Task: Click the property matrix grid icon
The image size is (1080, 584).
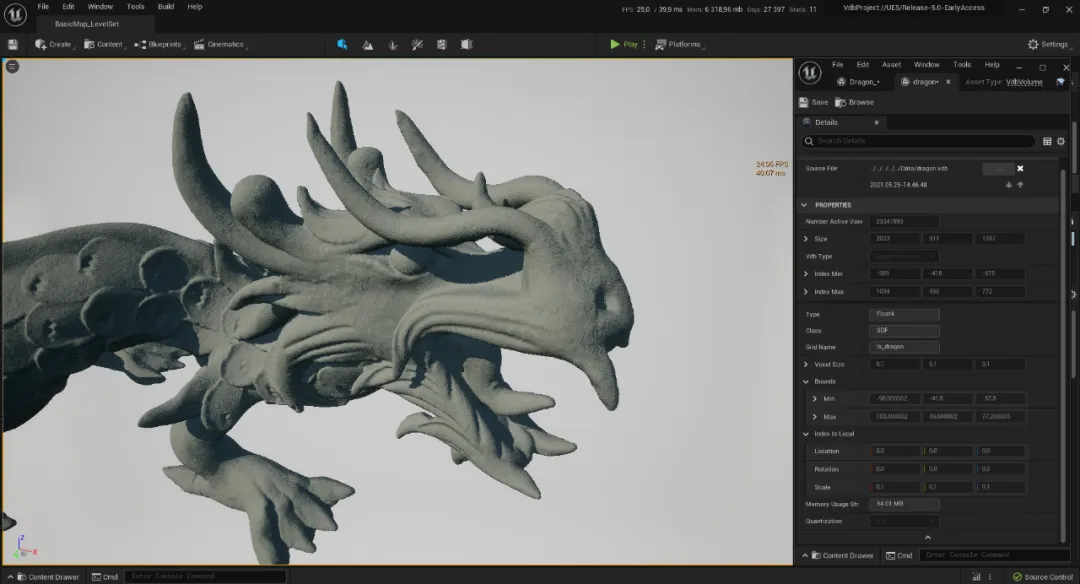Action: pyautogui.click(x=1047, y=141)
